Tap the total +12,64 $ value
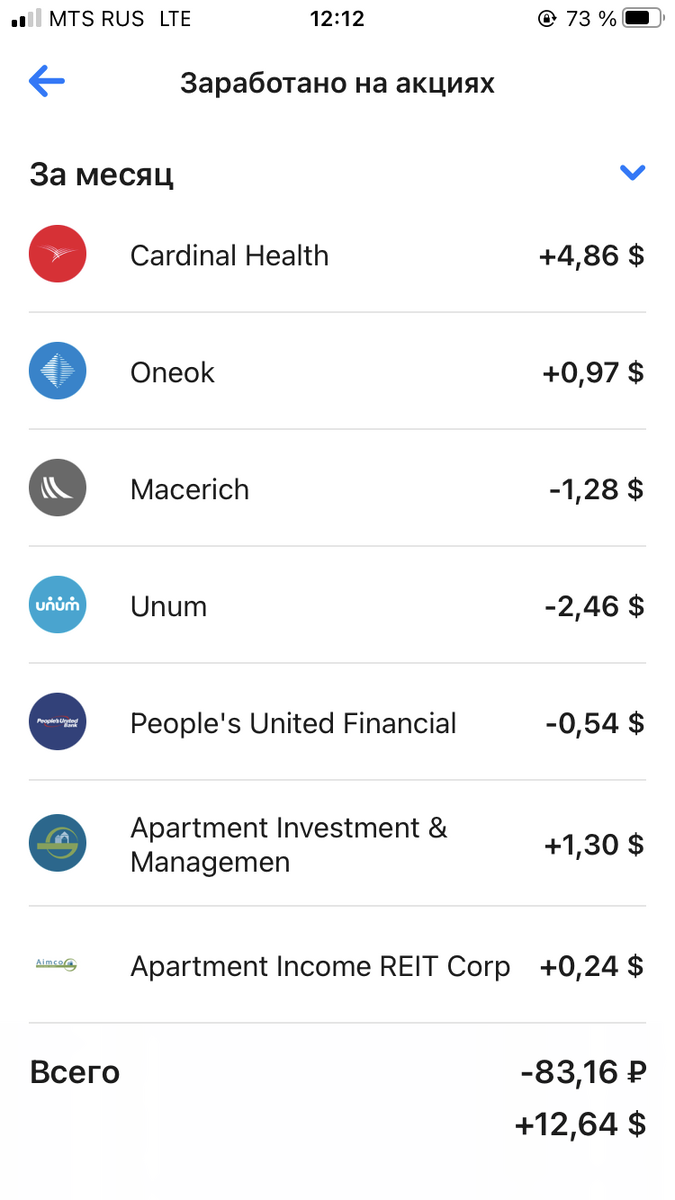 click(581, 1124)
